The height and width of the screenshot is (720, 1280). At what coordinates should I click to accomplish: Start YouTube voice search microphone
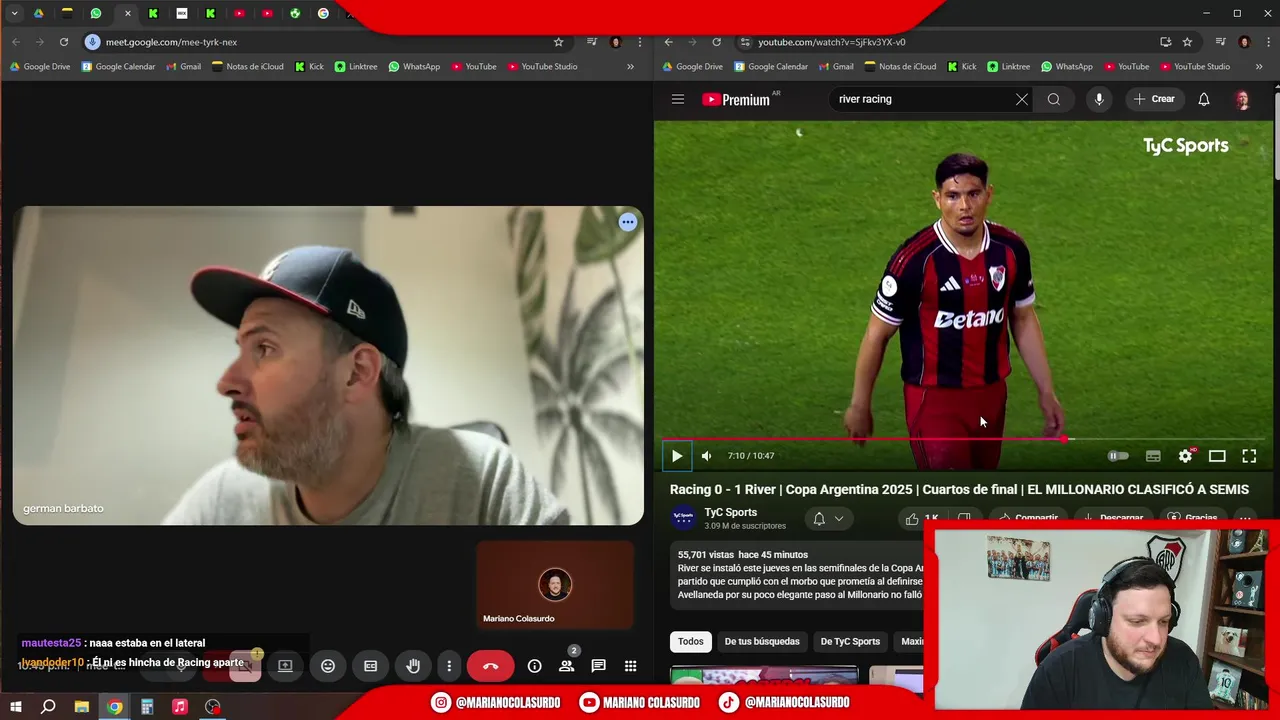point(1099,99)
